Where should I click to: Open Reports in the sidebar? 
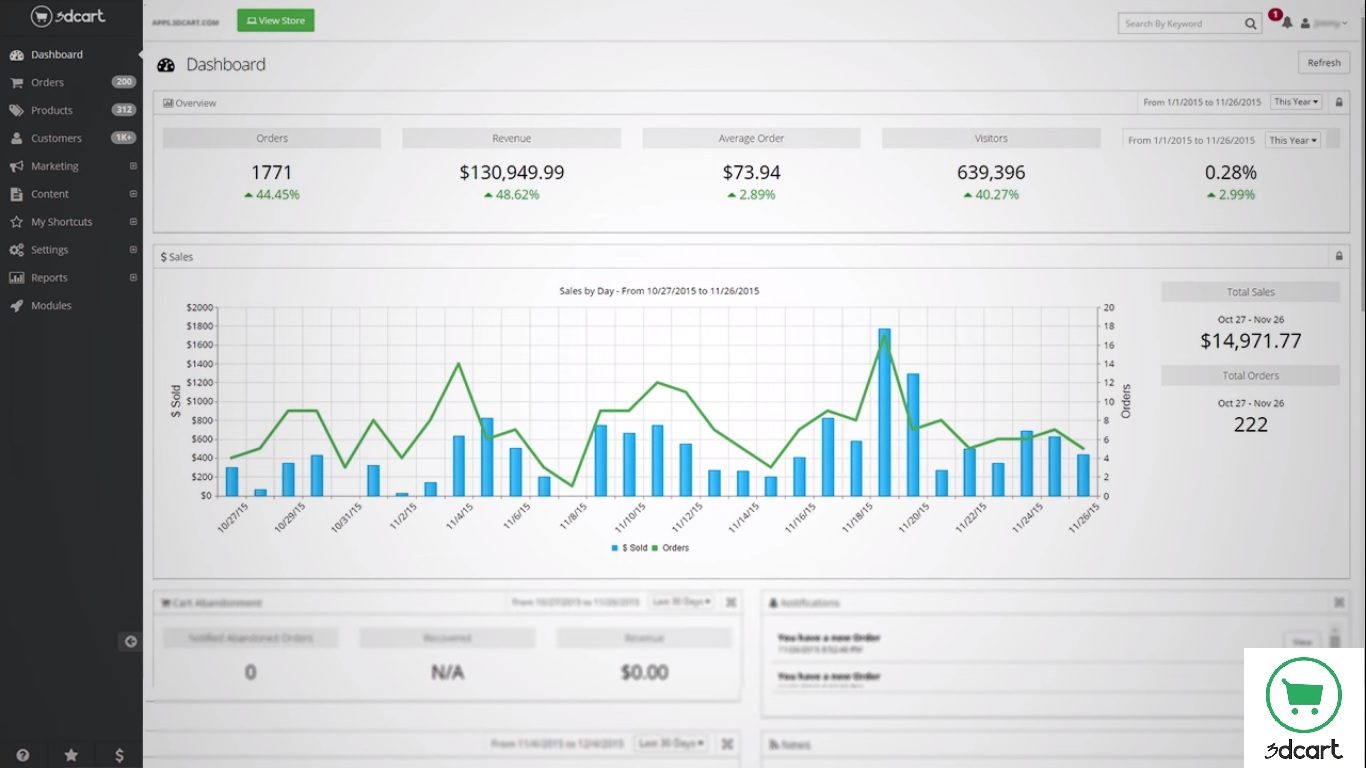tap(48, 277)
